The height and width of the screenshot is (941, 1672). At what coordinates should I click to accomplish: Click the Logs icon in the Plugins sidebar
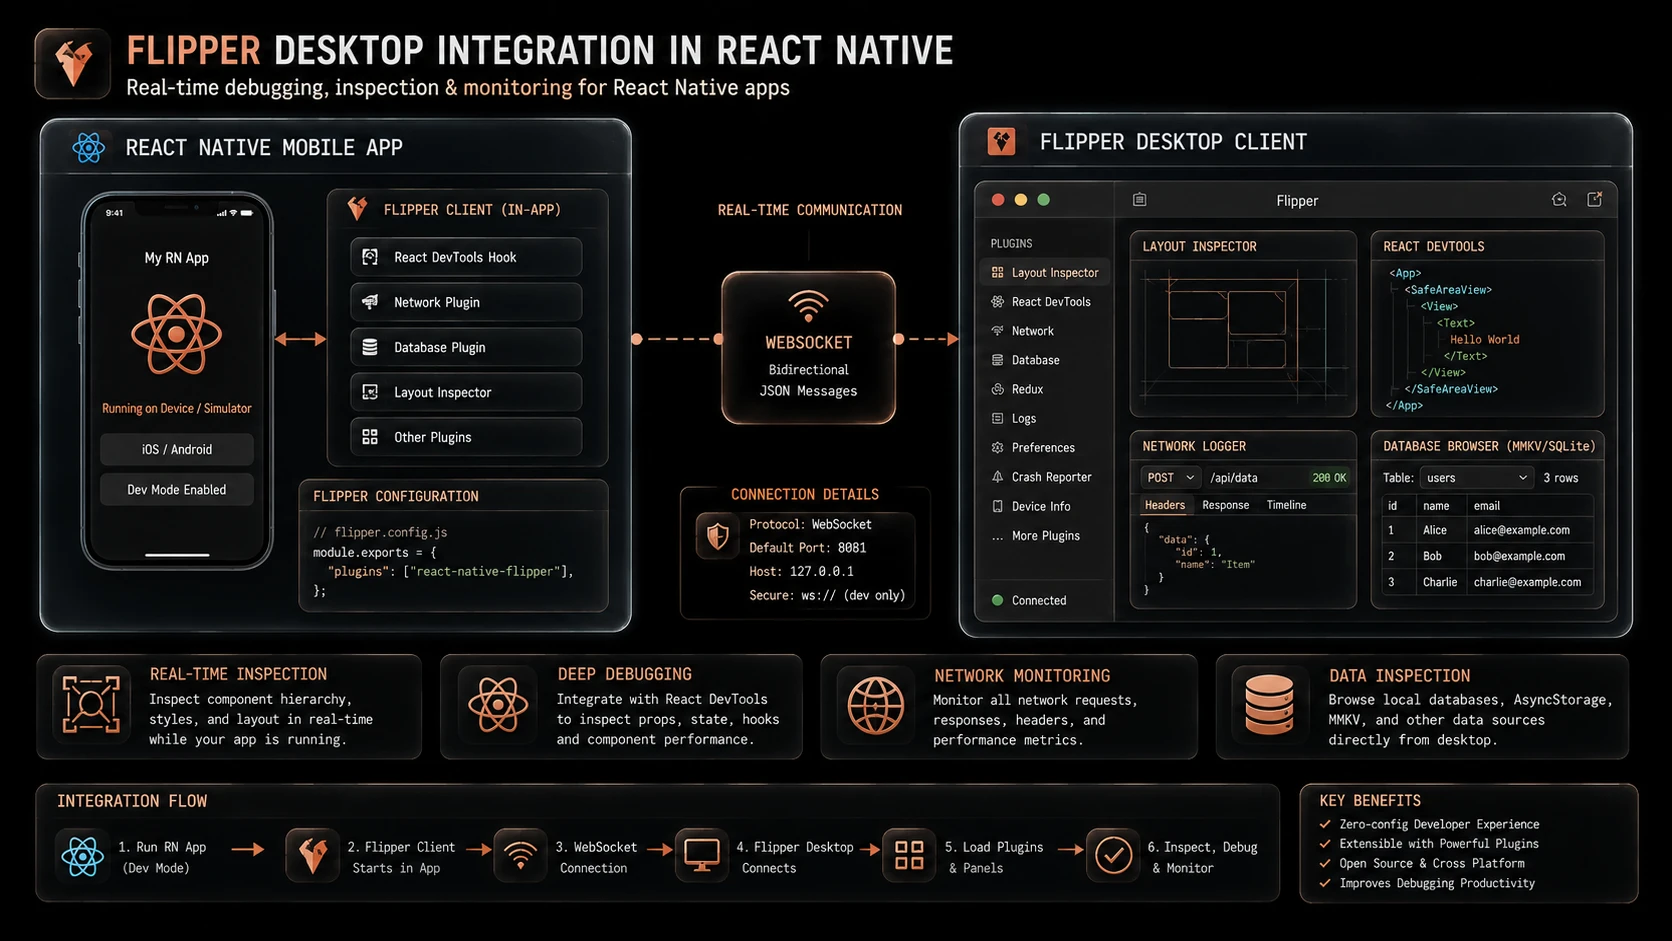tap(997, 418)
